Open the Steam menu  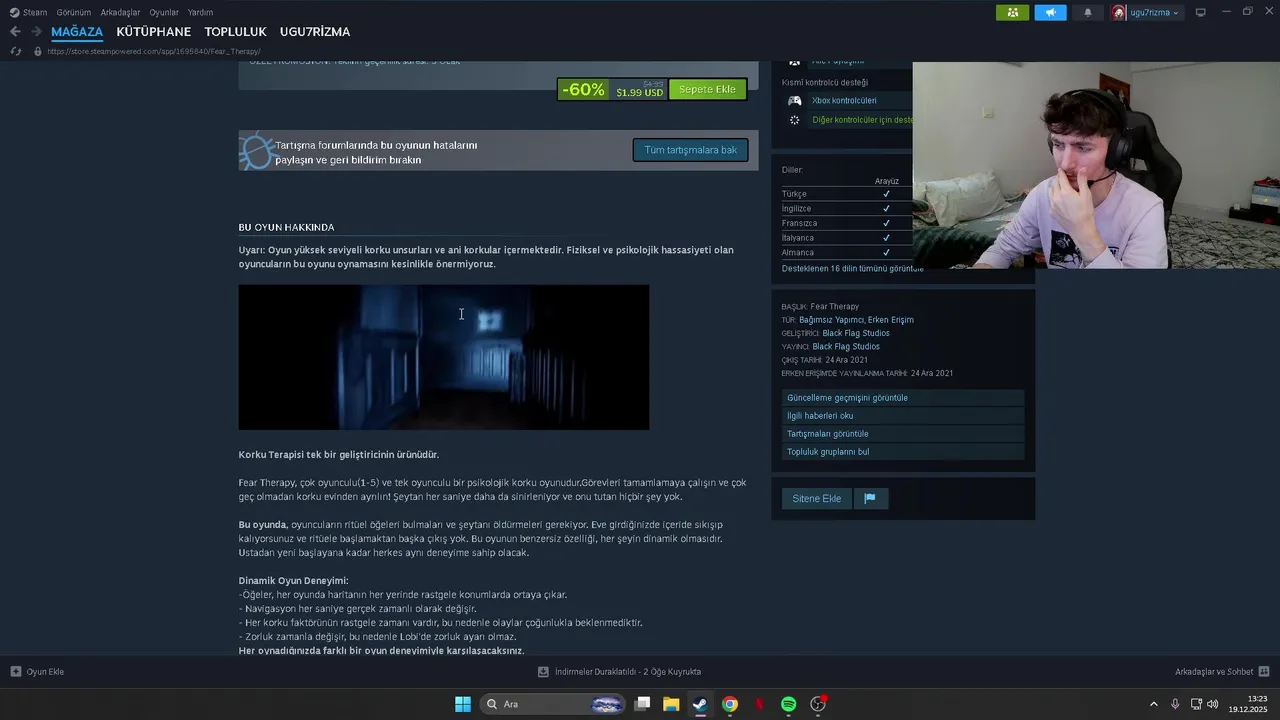coord(35,12)
